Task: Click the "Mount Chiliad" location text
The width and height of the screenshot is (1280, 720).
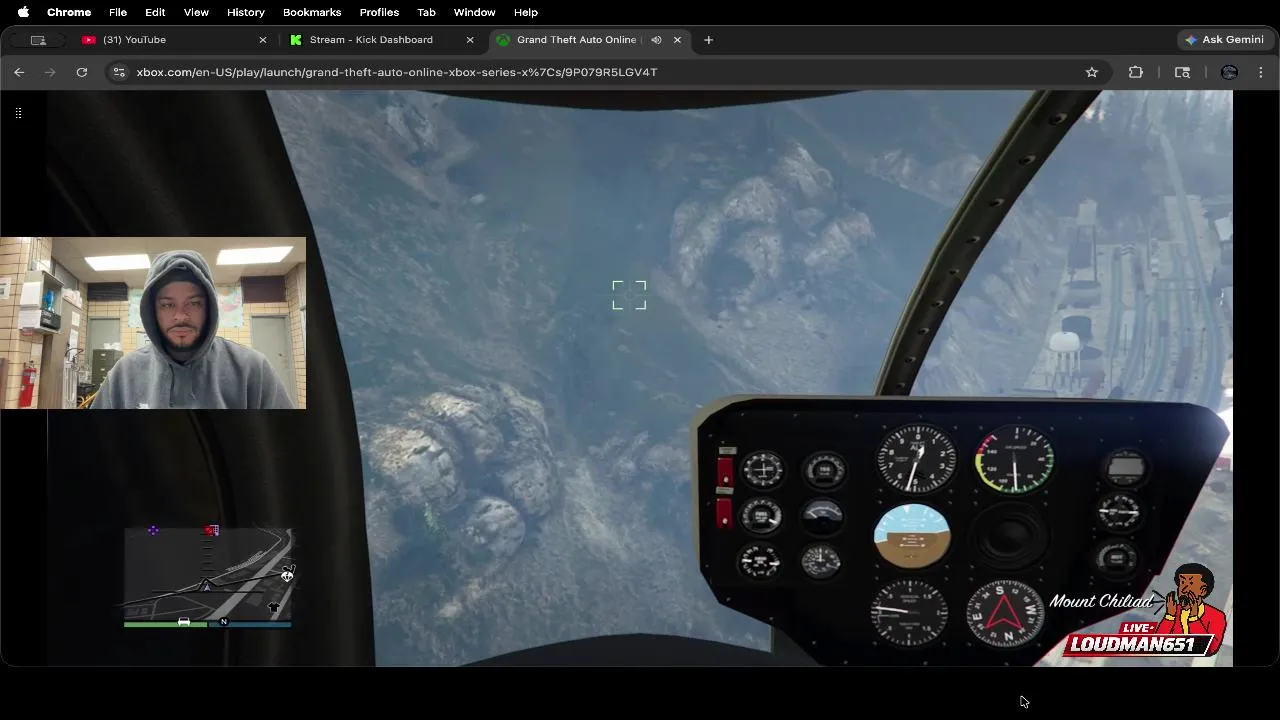Action: pos(1101,601)
